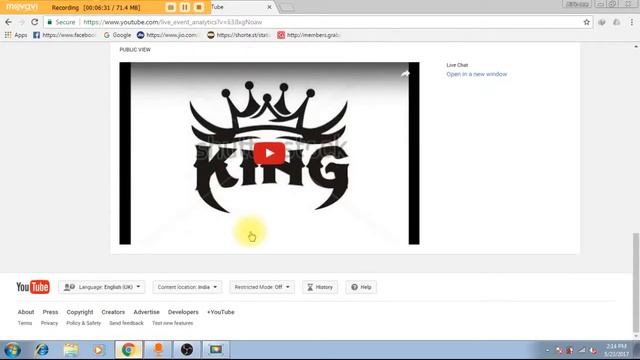The image size is (640, 360).
Task: Open the Copyright footer link
Action: pos(80,312)
